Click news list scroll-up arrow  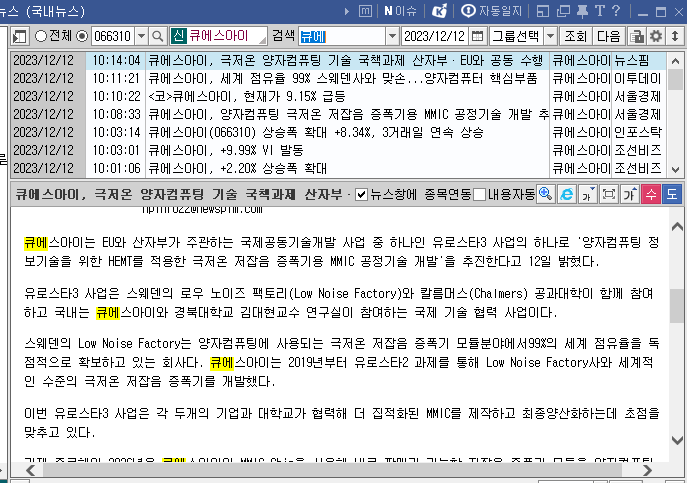[675, 61]
